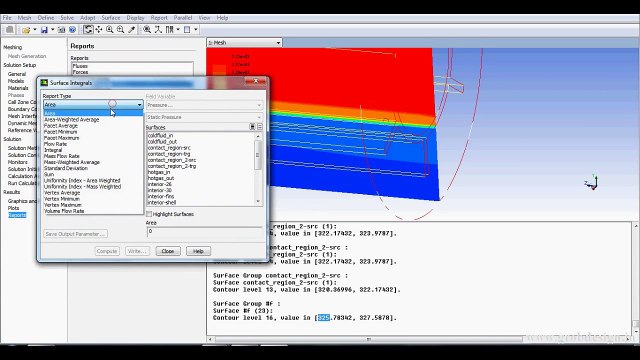Viewport: 640px width, 360px height.
Task: Open the File menu
Action: click(x=7, y=18)
